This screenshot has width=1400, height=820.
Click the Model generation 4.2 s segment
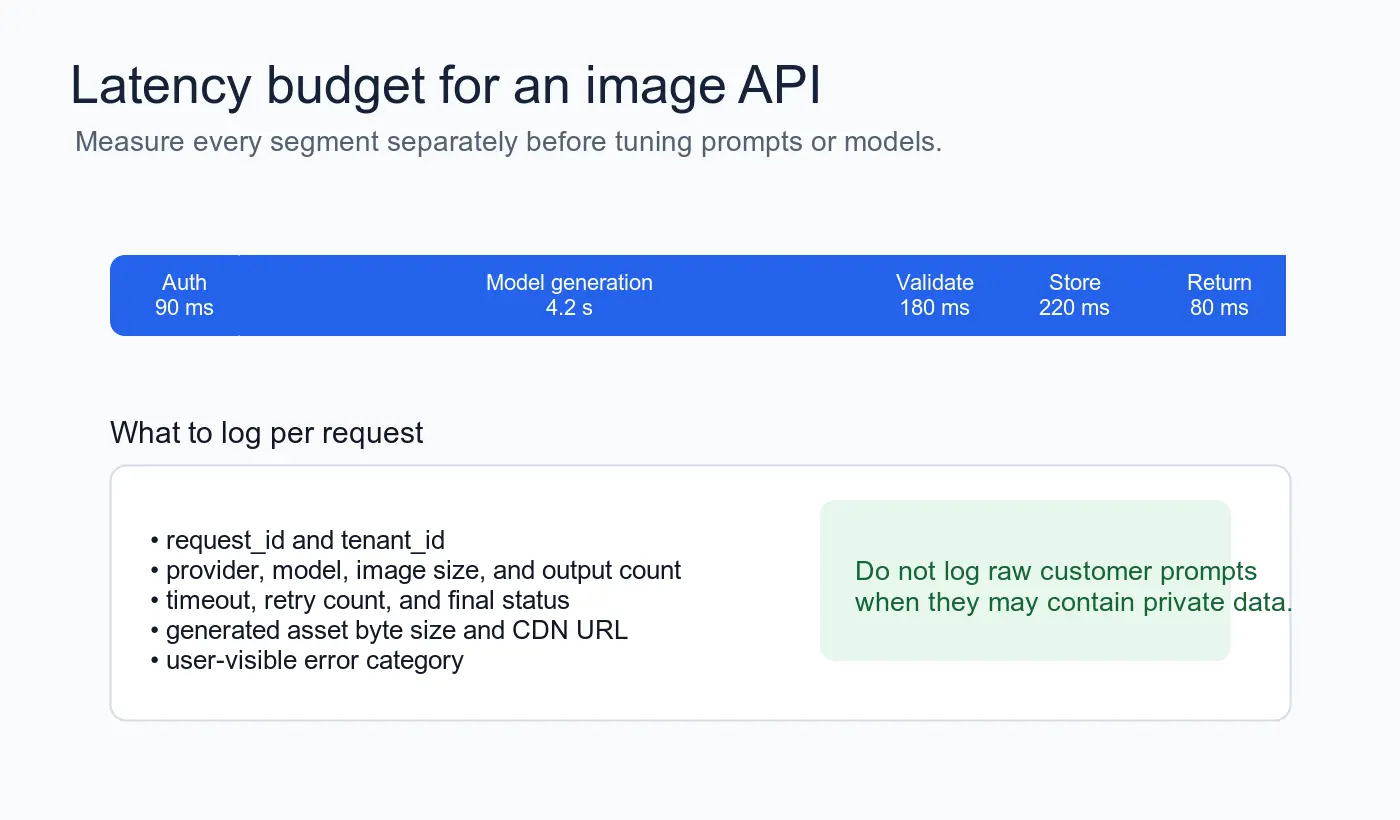coord(569,295)
